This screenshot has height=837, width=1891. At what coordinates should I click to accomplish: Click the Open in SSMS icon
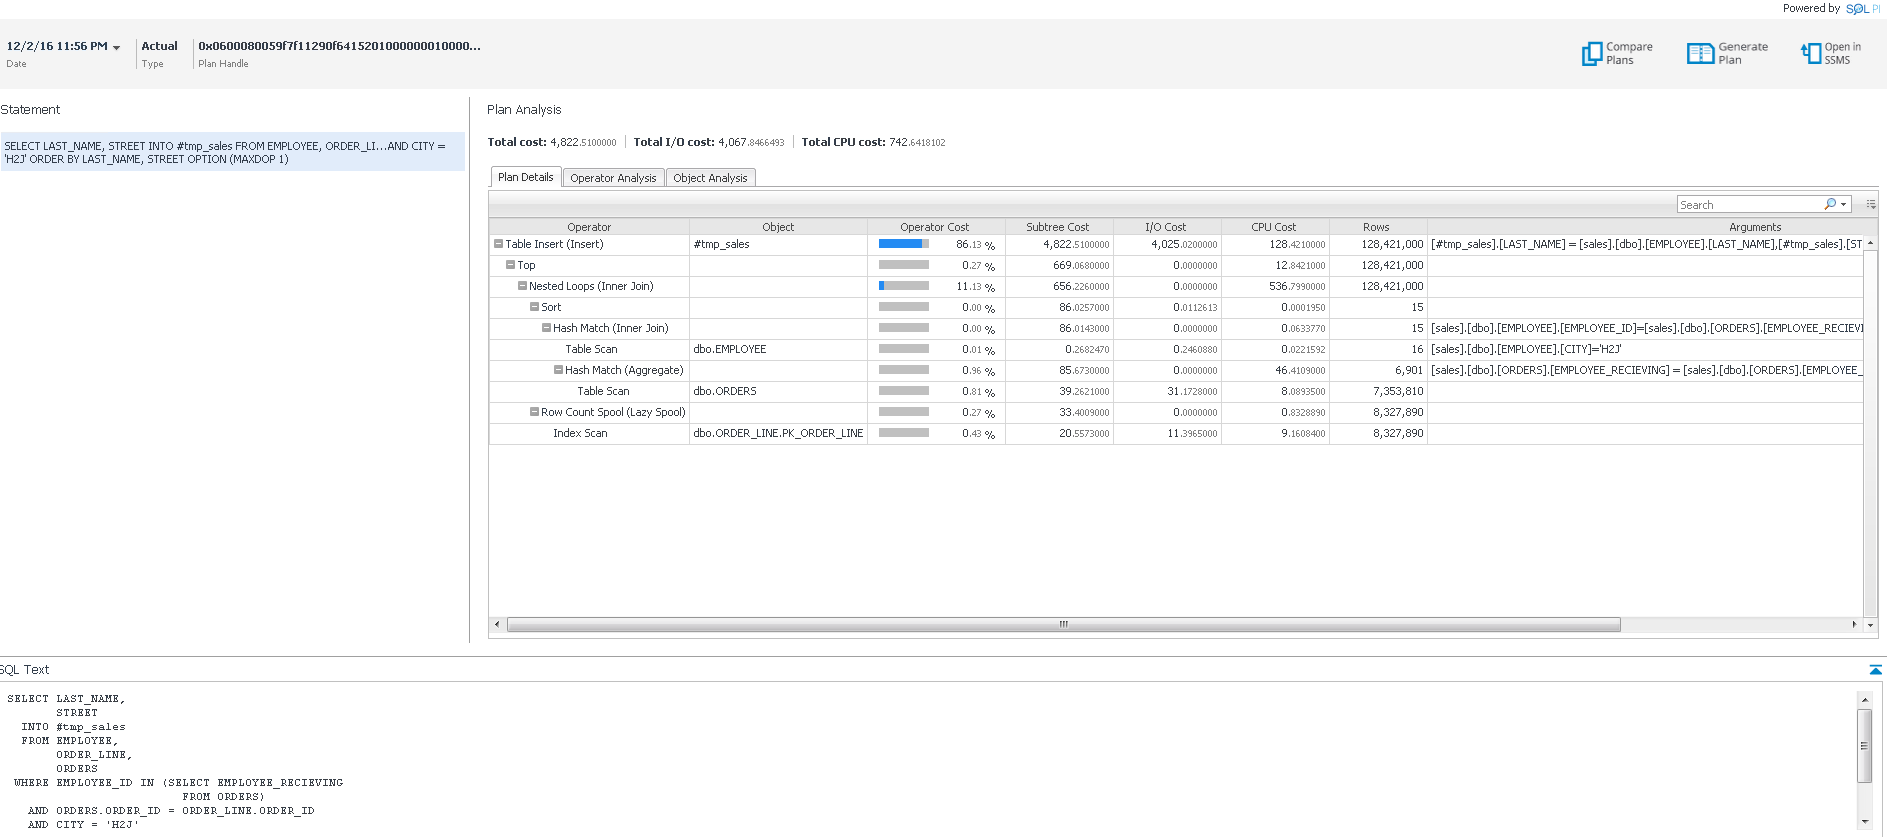pyautogui.click(x=1811, y=54)
